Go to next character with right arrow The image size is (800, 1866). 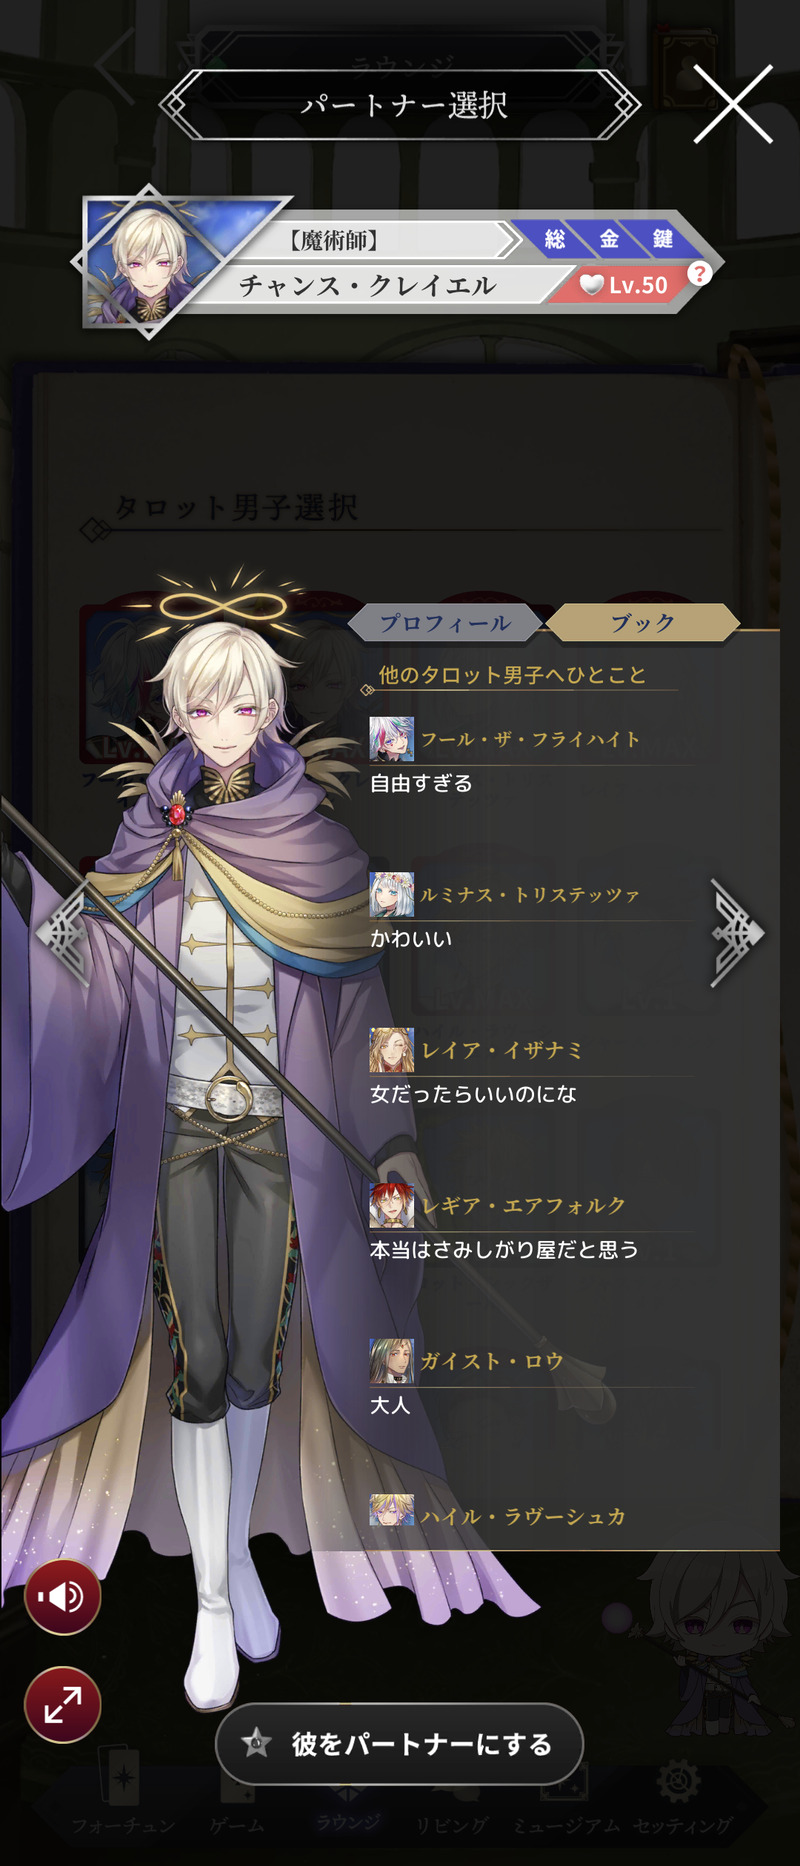coord(738,933)
